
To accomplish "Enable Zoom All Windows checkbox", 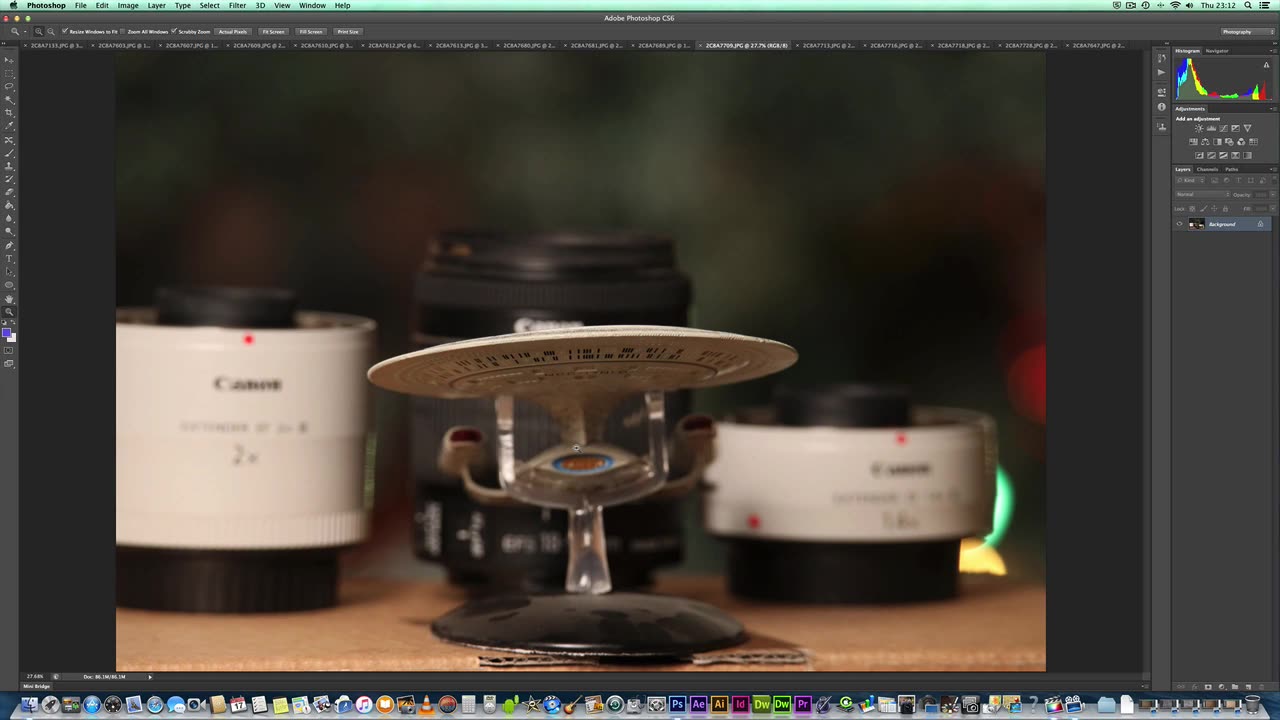I will (123, 31).
